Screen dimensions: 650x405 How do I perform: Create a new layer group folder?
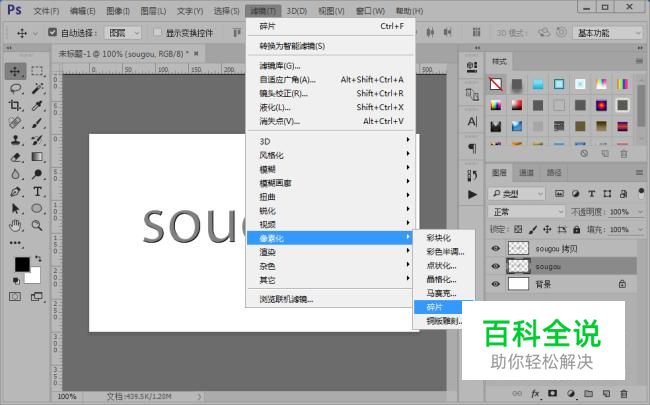(588, 393)
